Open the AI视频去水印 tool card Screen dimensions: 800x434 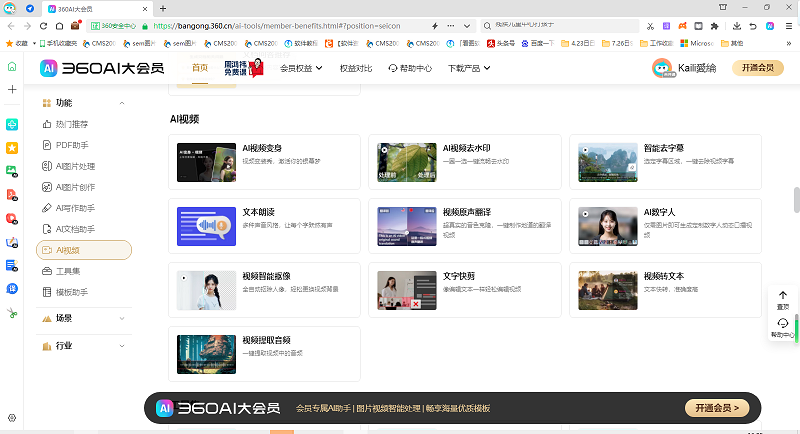[x=465, y=162]
